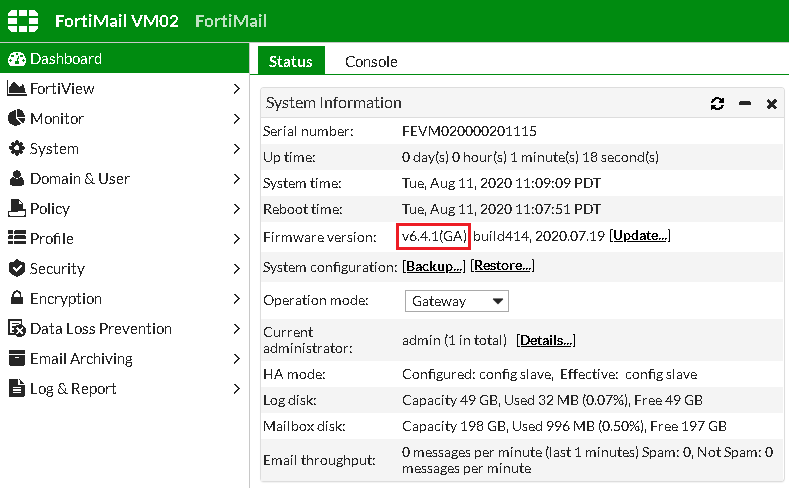
Task: Click the reboot time value 11:07:51 PDT
Action: tap(501, 209)
